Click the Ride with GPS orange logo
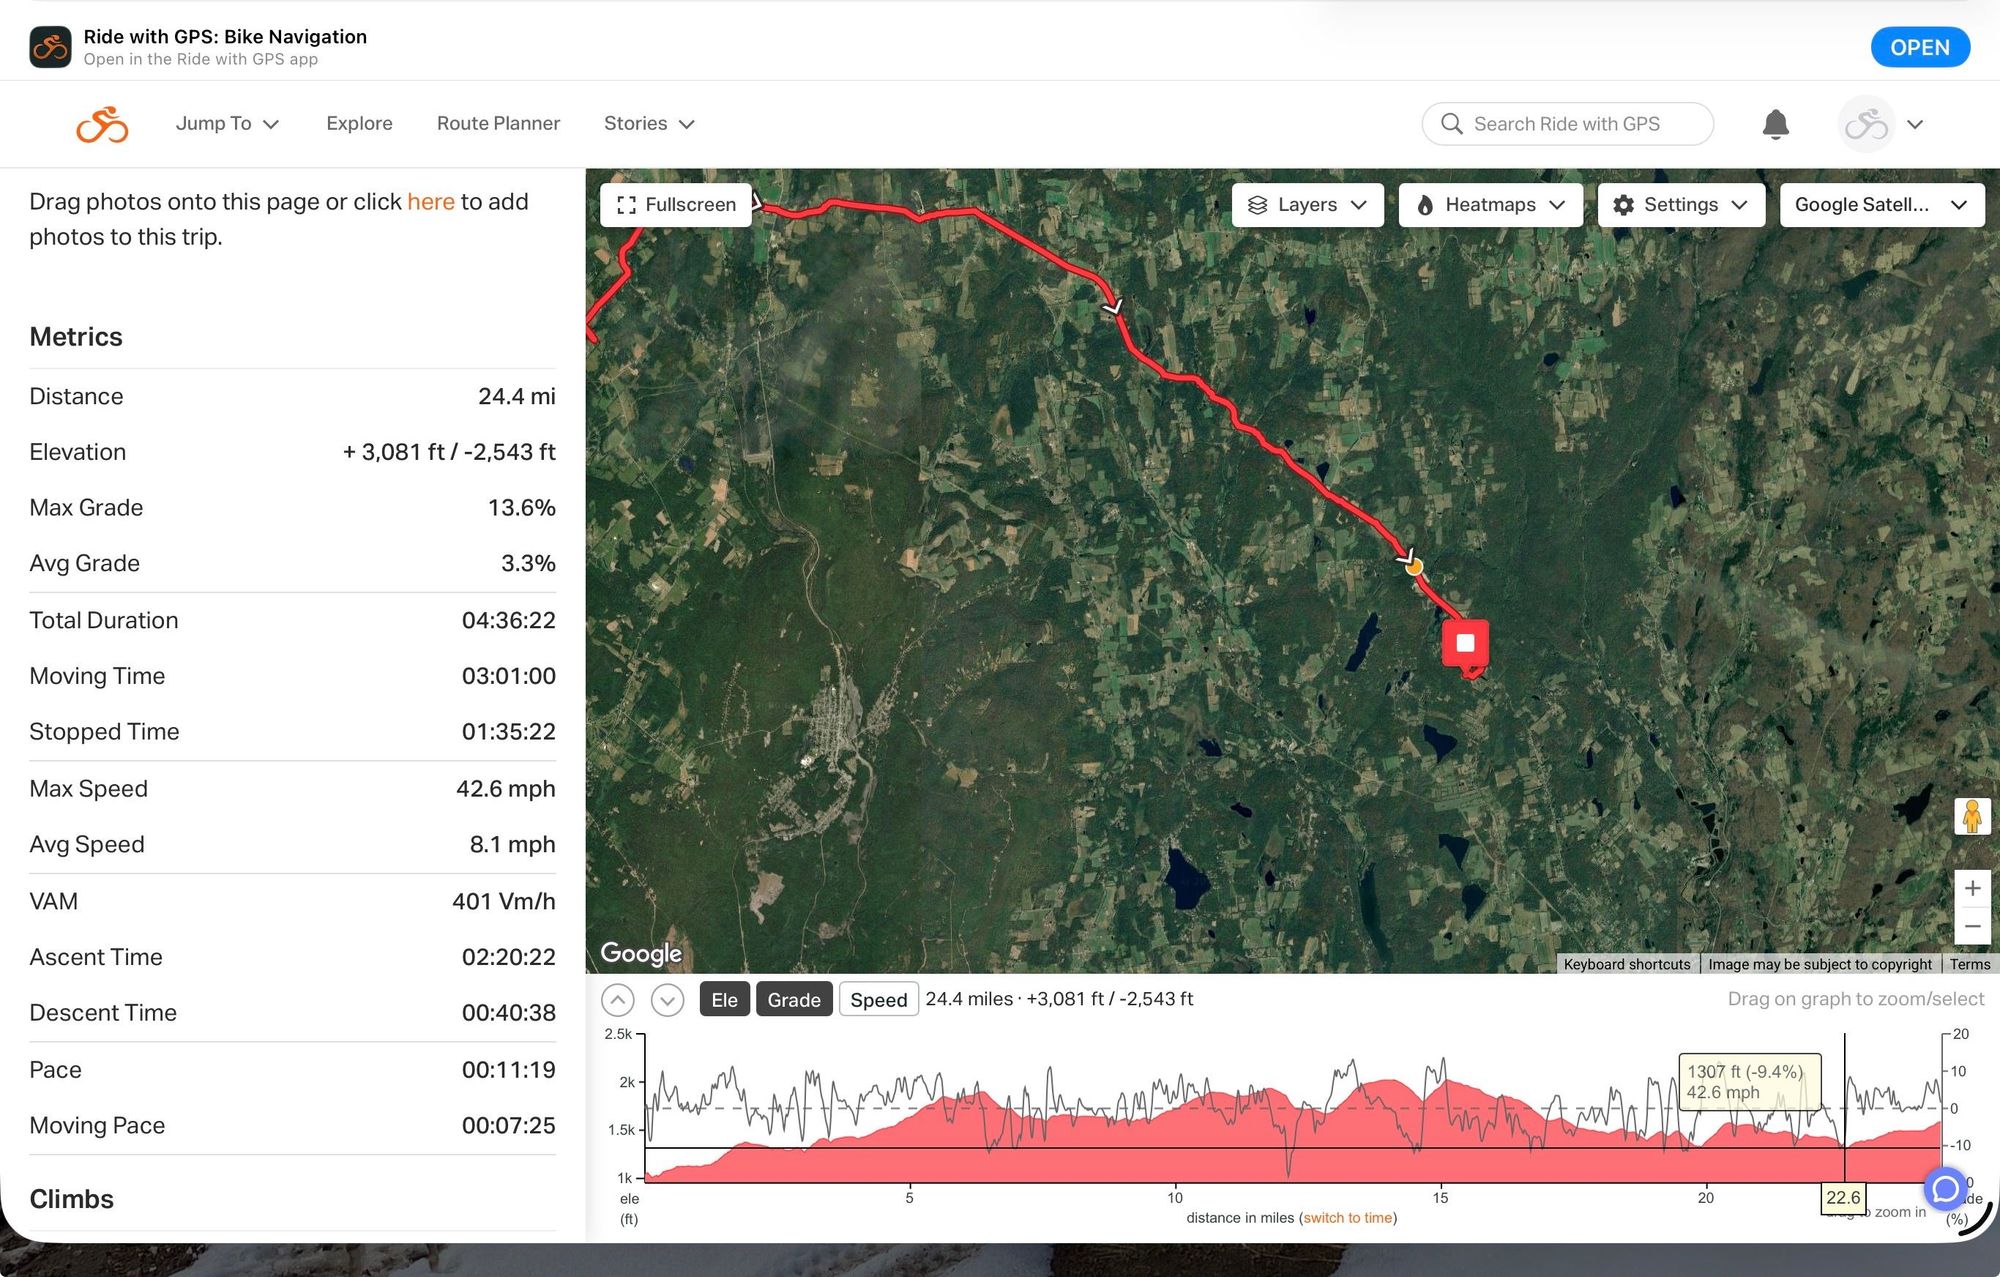Screen dimensions: 2000x1277 click(103, 124)
